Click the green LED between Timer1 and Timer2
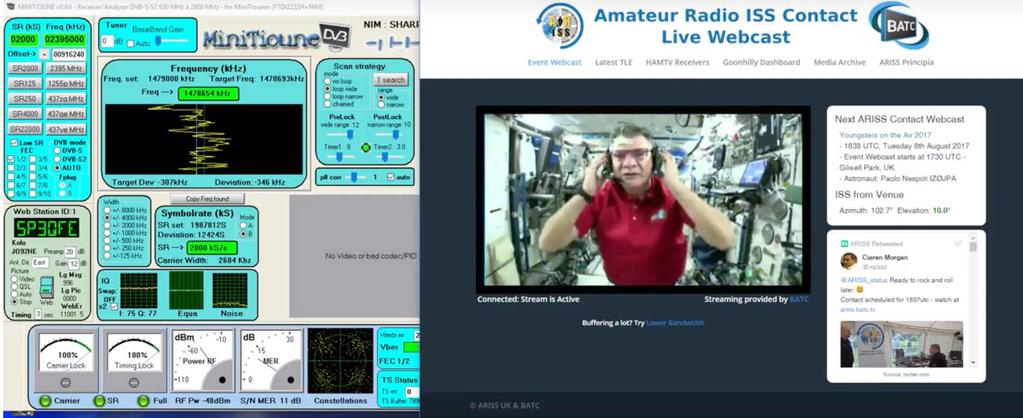This screenshot has width=1023, height=418. click(x=365, y=147)
